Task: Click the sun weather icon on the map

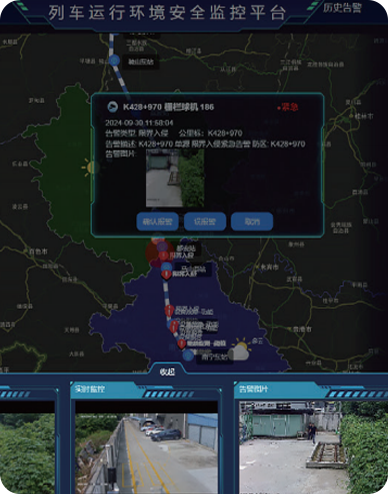Action: click(89, 167)
